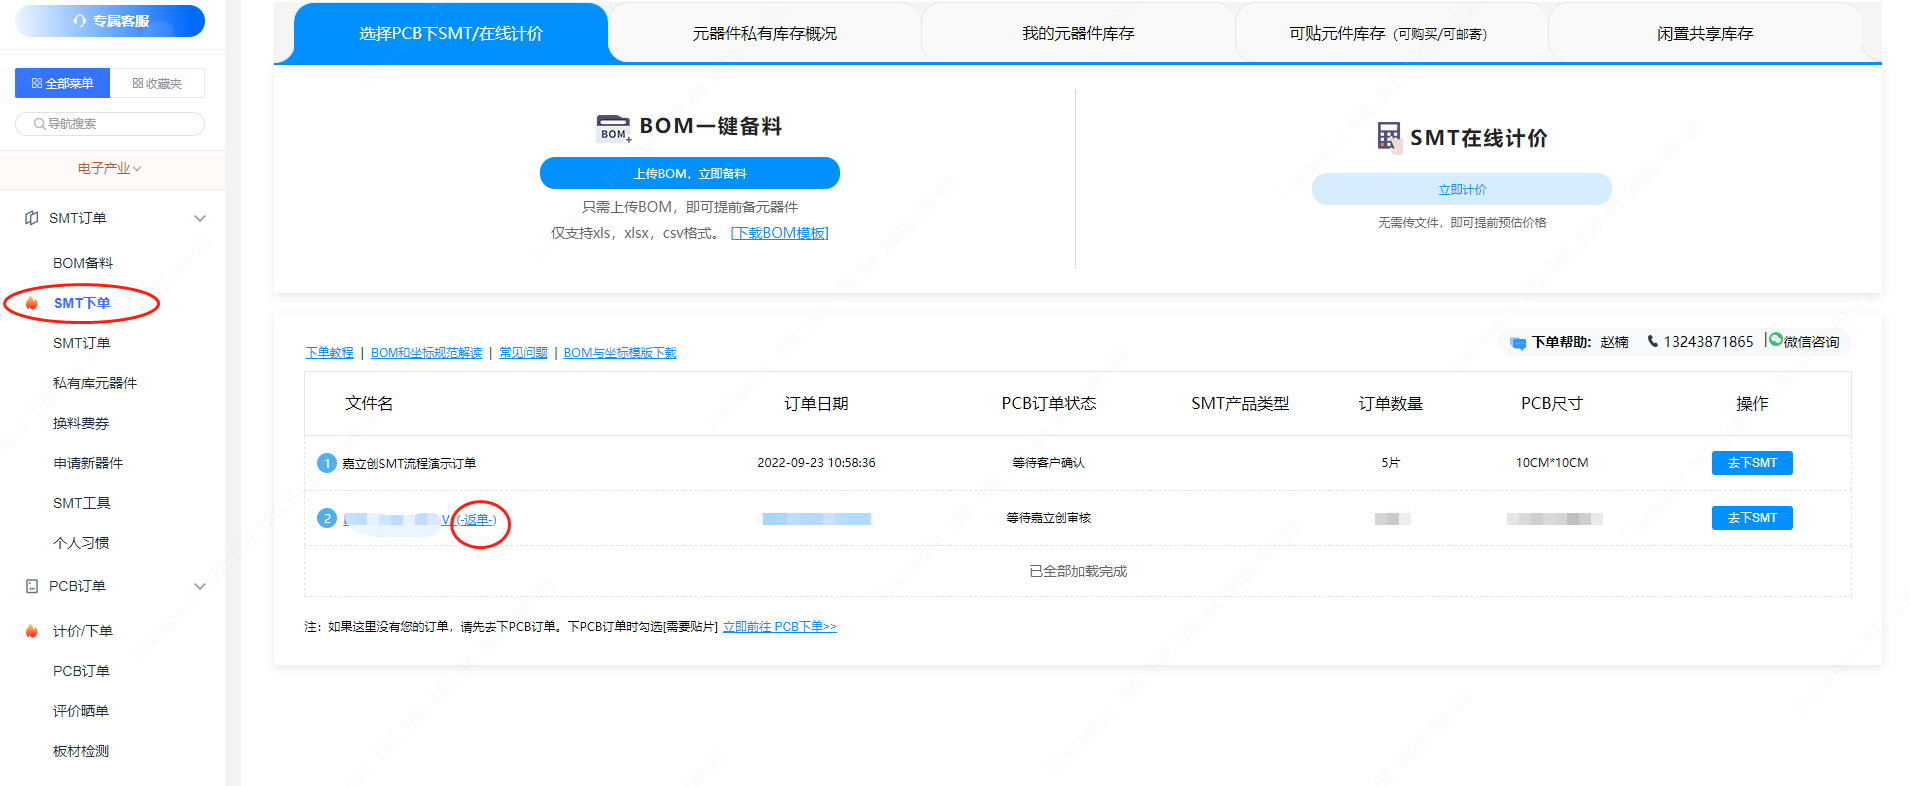Collapse the SMT订单 menu chevron
The height and width of the screenshot is (786, 1910).
pyautogui.click(x=200, y=218)
